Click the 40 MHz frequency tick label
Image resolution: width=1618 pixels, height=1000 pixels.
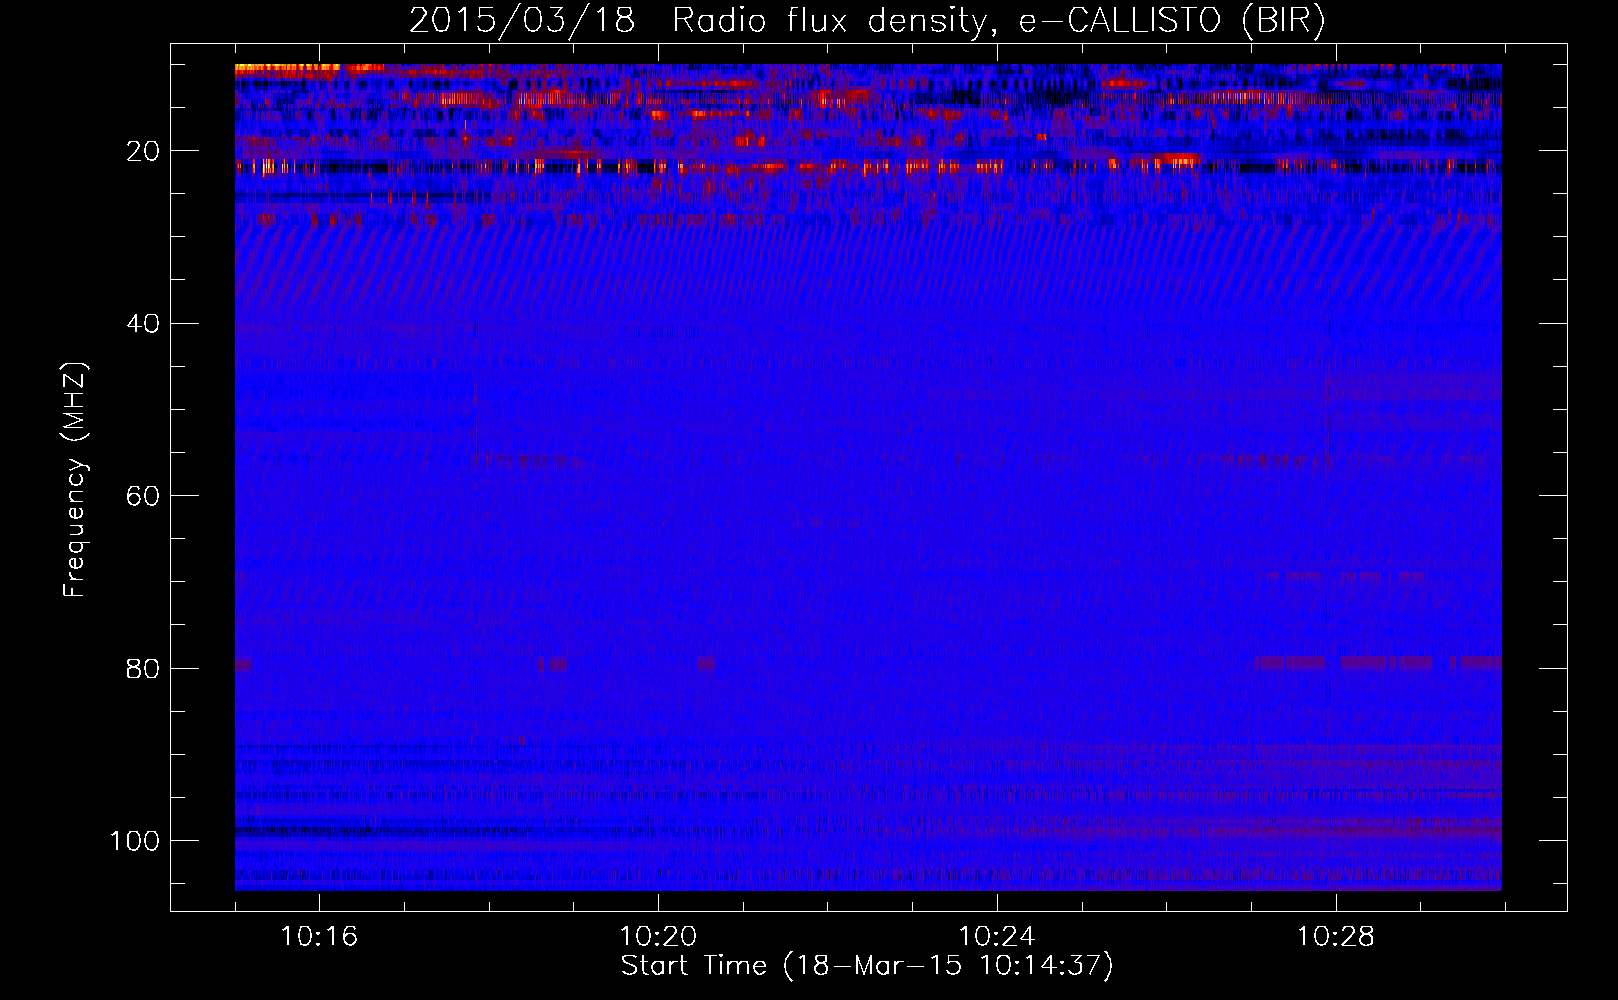143,324
